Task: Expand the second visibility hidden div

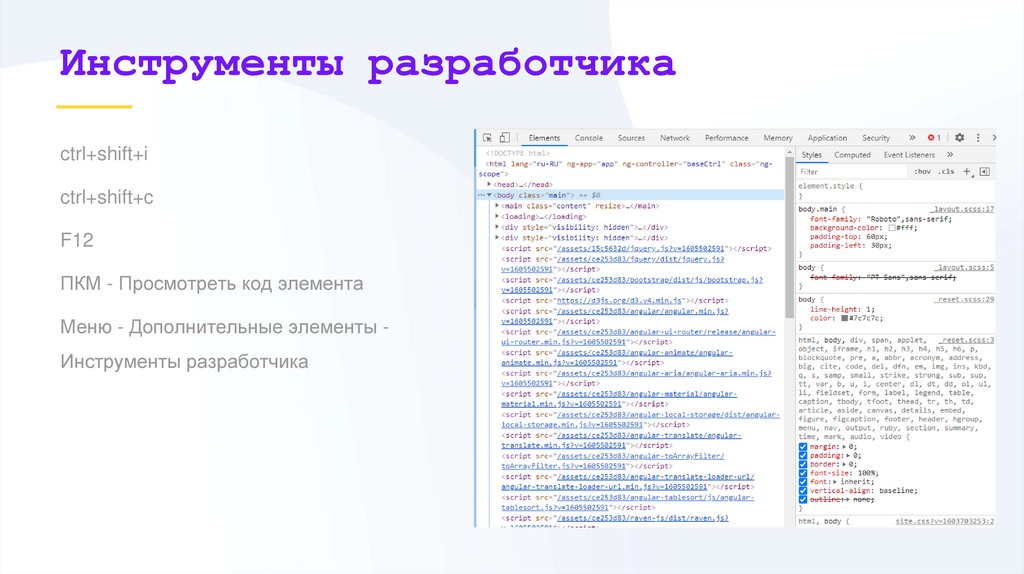Action: click(x=497, y=238)
